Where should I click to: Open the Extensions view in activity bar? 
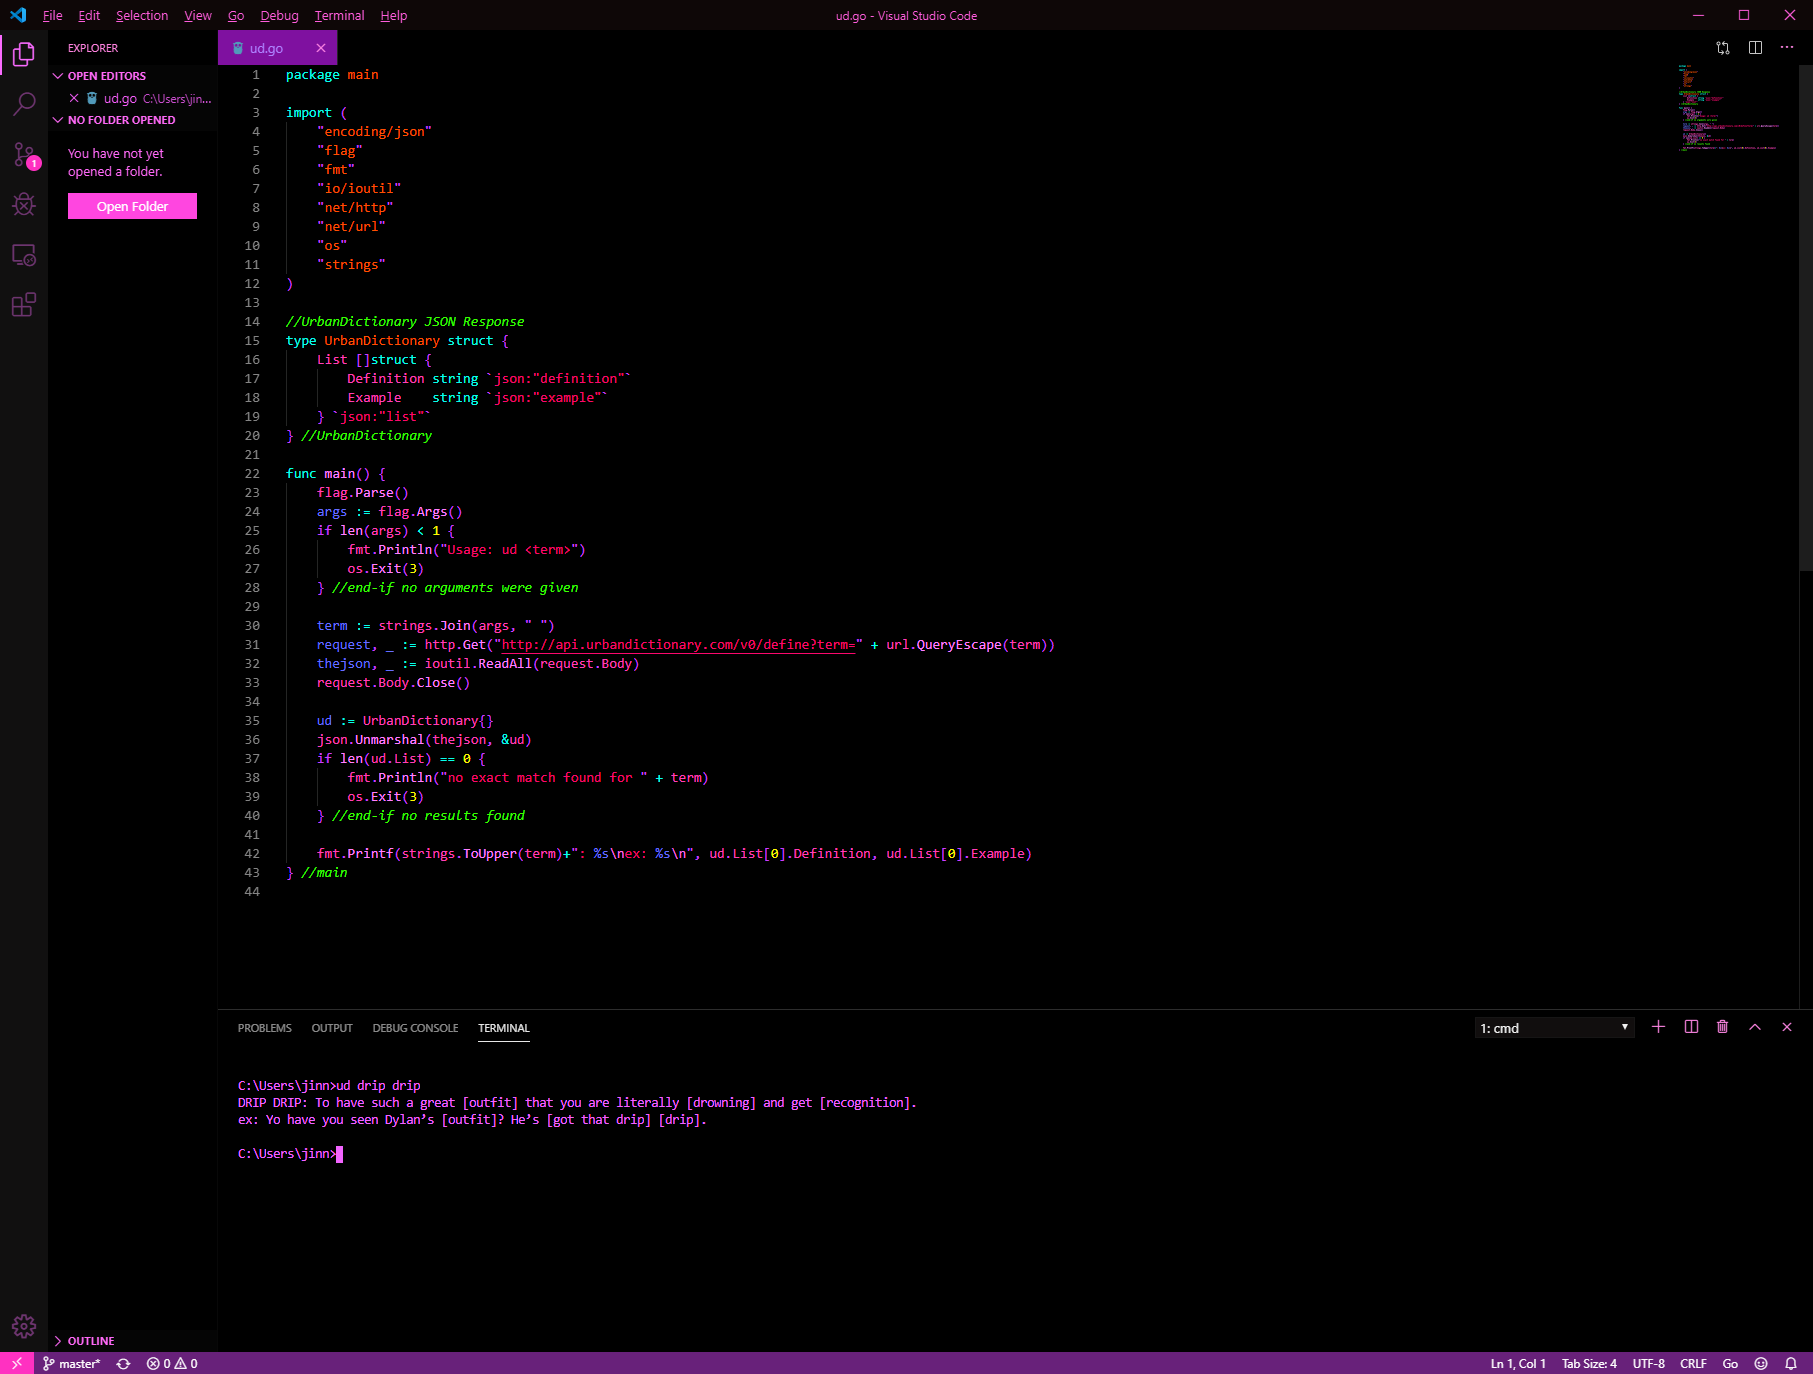24,305
